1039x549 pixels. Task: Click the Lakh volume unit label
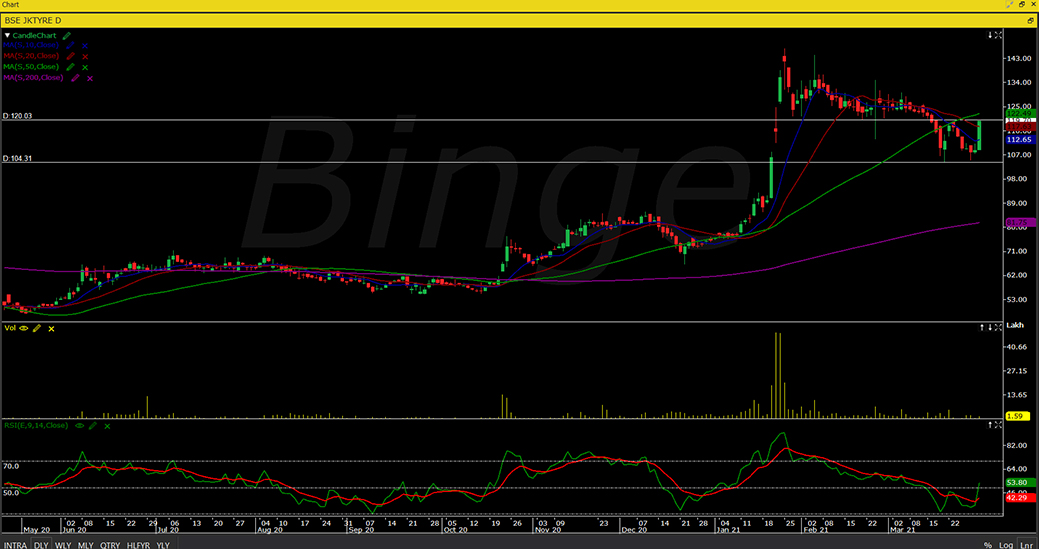(x=1015, y=327)
